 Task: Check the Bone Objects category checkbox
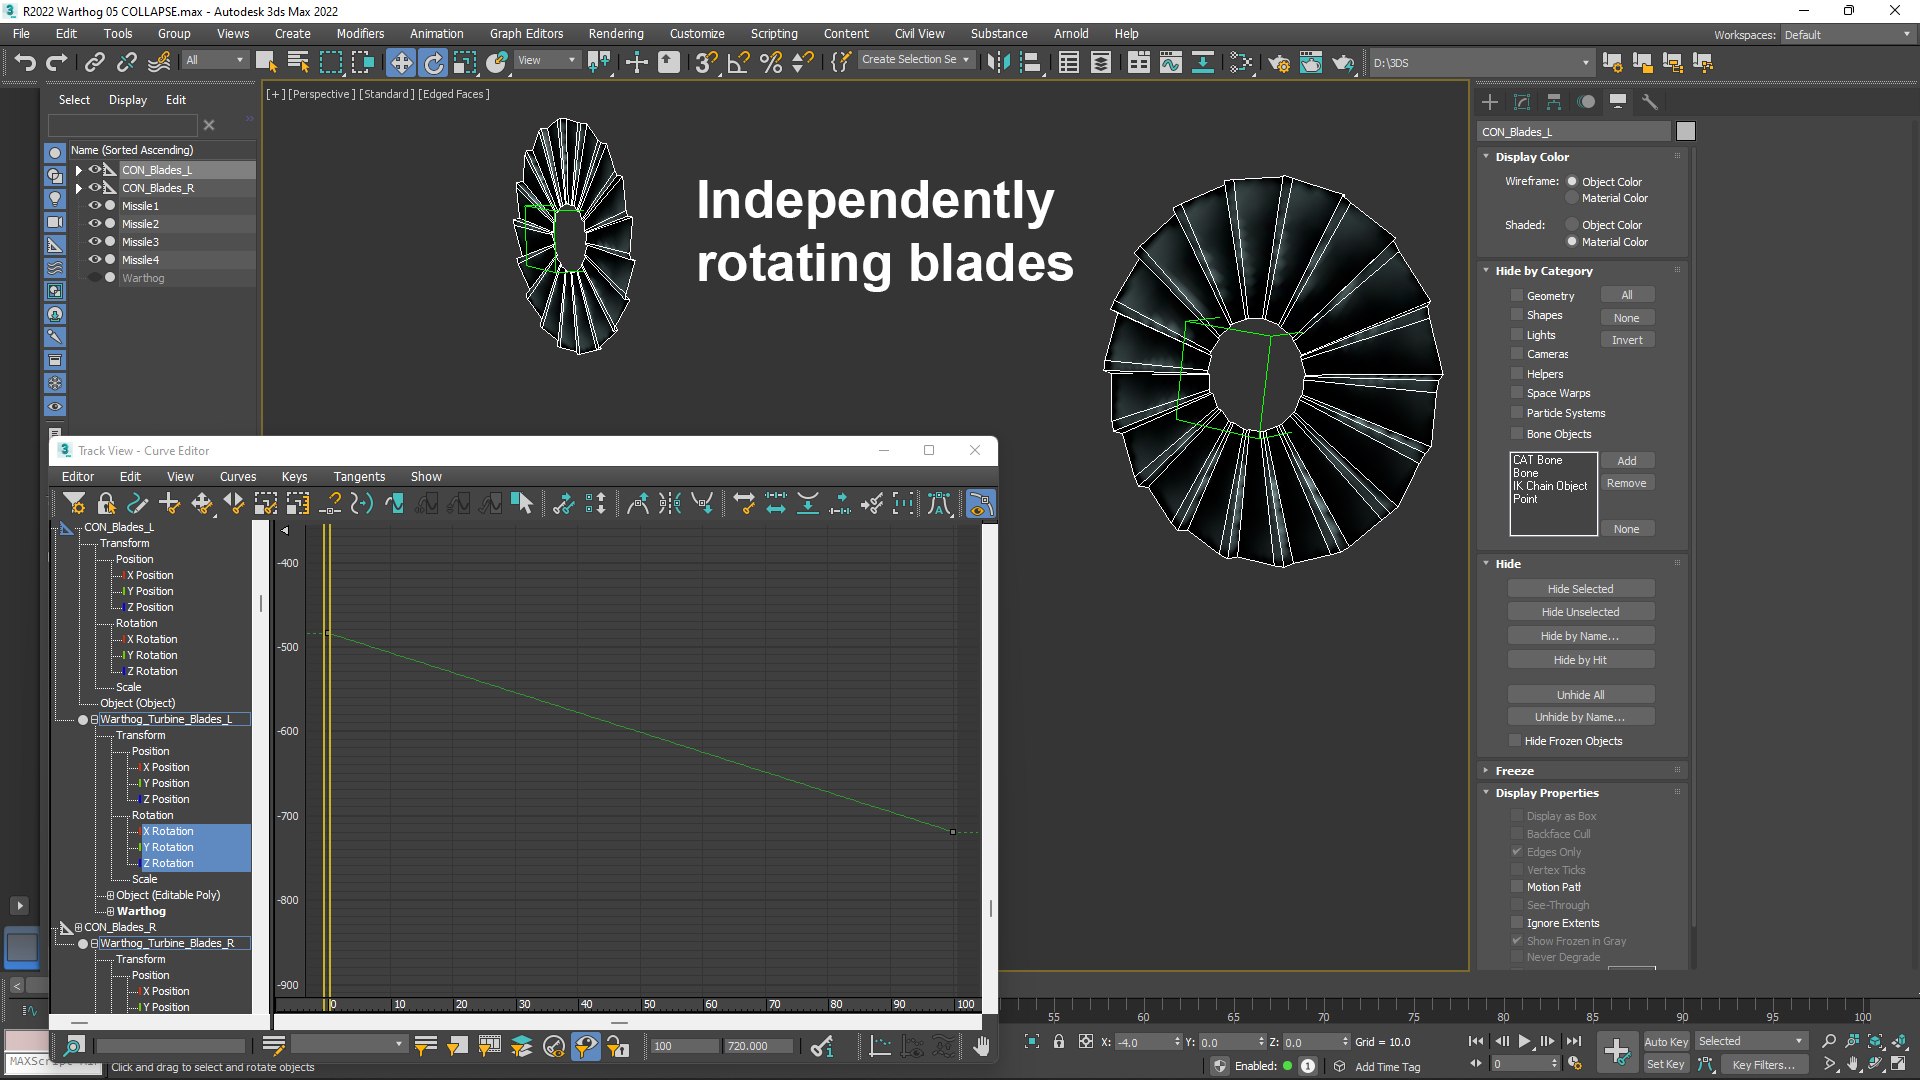pos(1516,434)
